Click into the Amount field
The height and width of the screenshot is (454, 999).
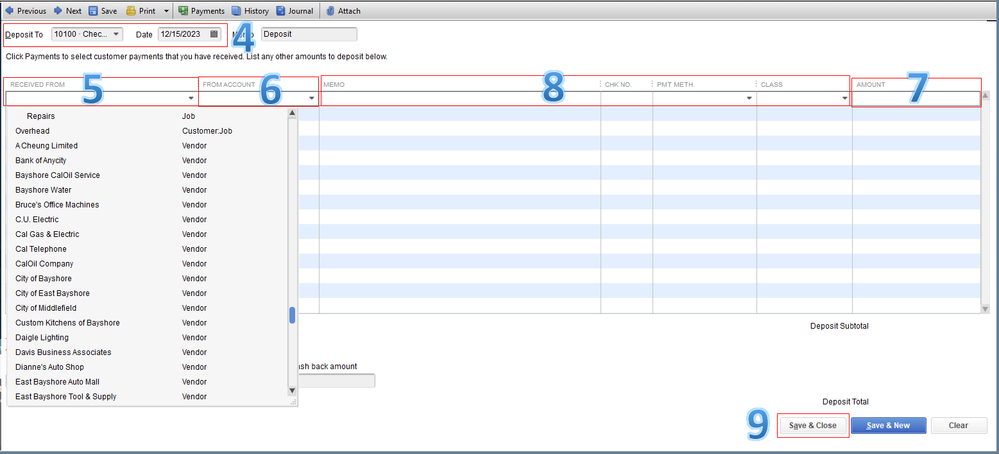click(916, 99)
